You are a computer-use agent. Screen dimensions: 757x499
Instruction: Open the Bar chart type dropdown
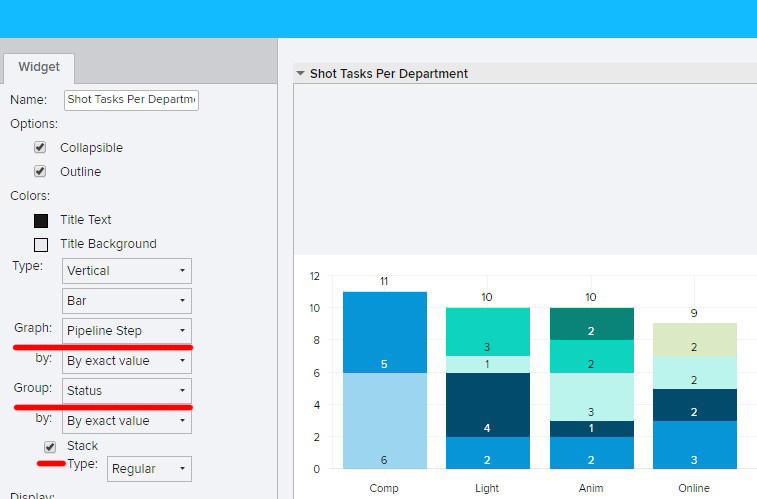tap(127, 300)
